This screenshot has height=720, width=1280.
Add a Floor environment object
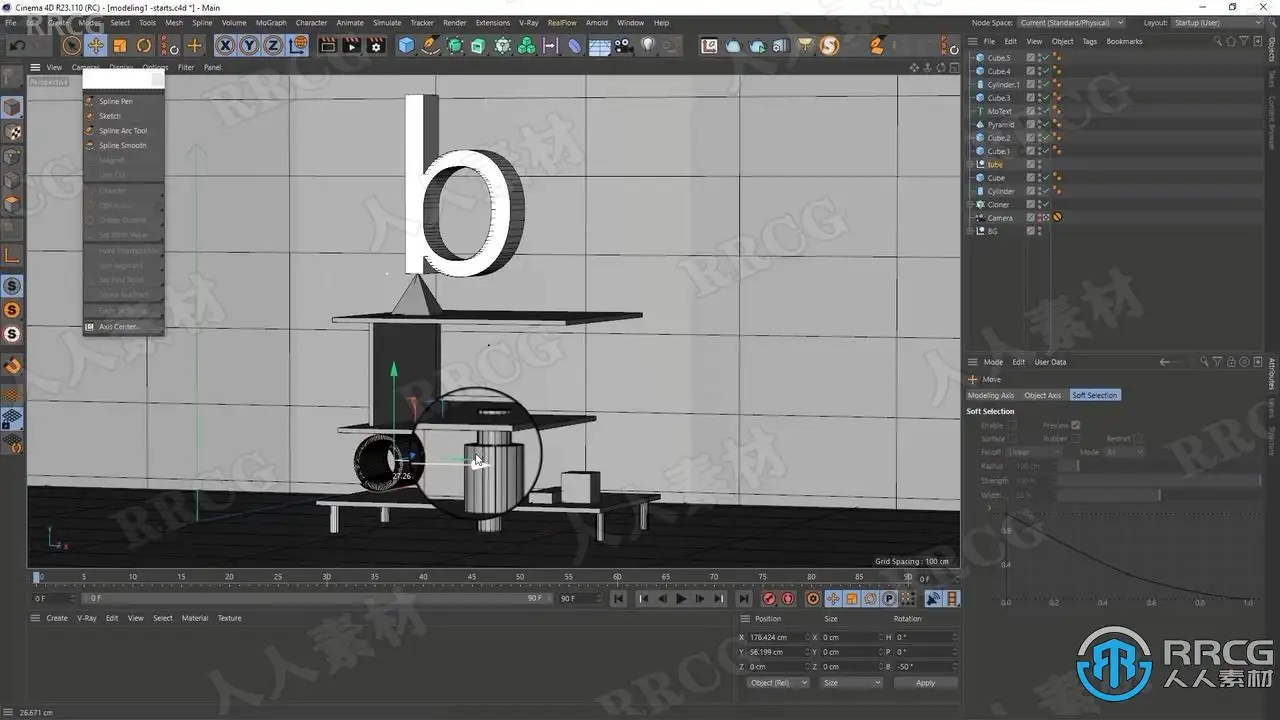599,45
